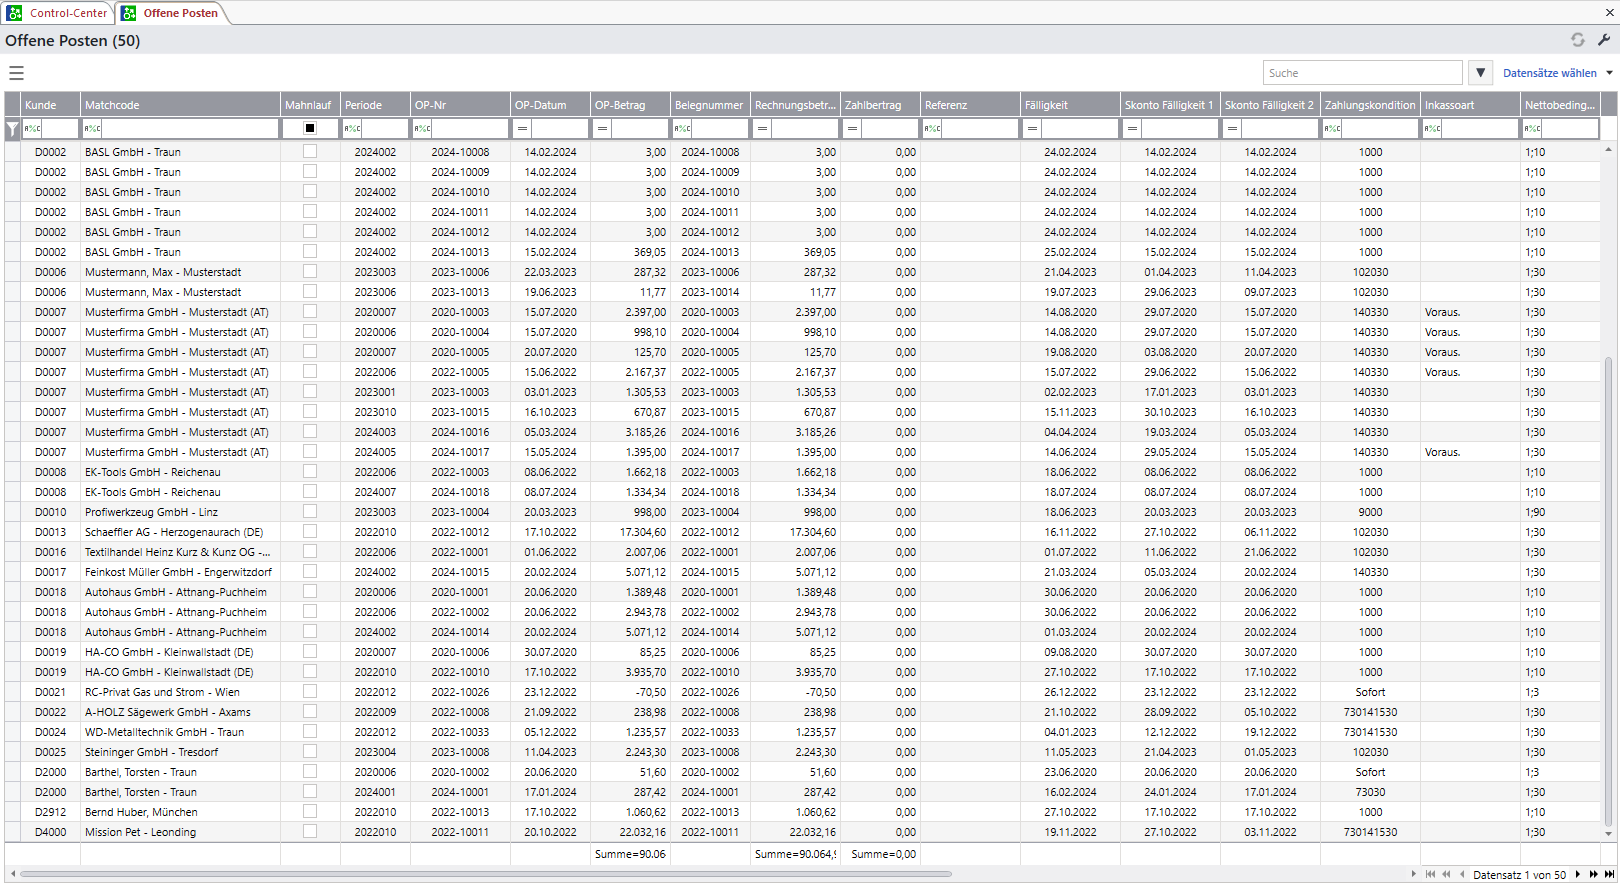1620x883 pixels.
Task: Click the refresh icon in header
Action: point(1577,40)
